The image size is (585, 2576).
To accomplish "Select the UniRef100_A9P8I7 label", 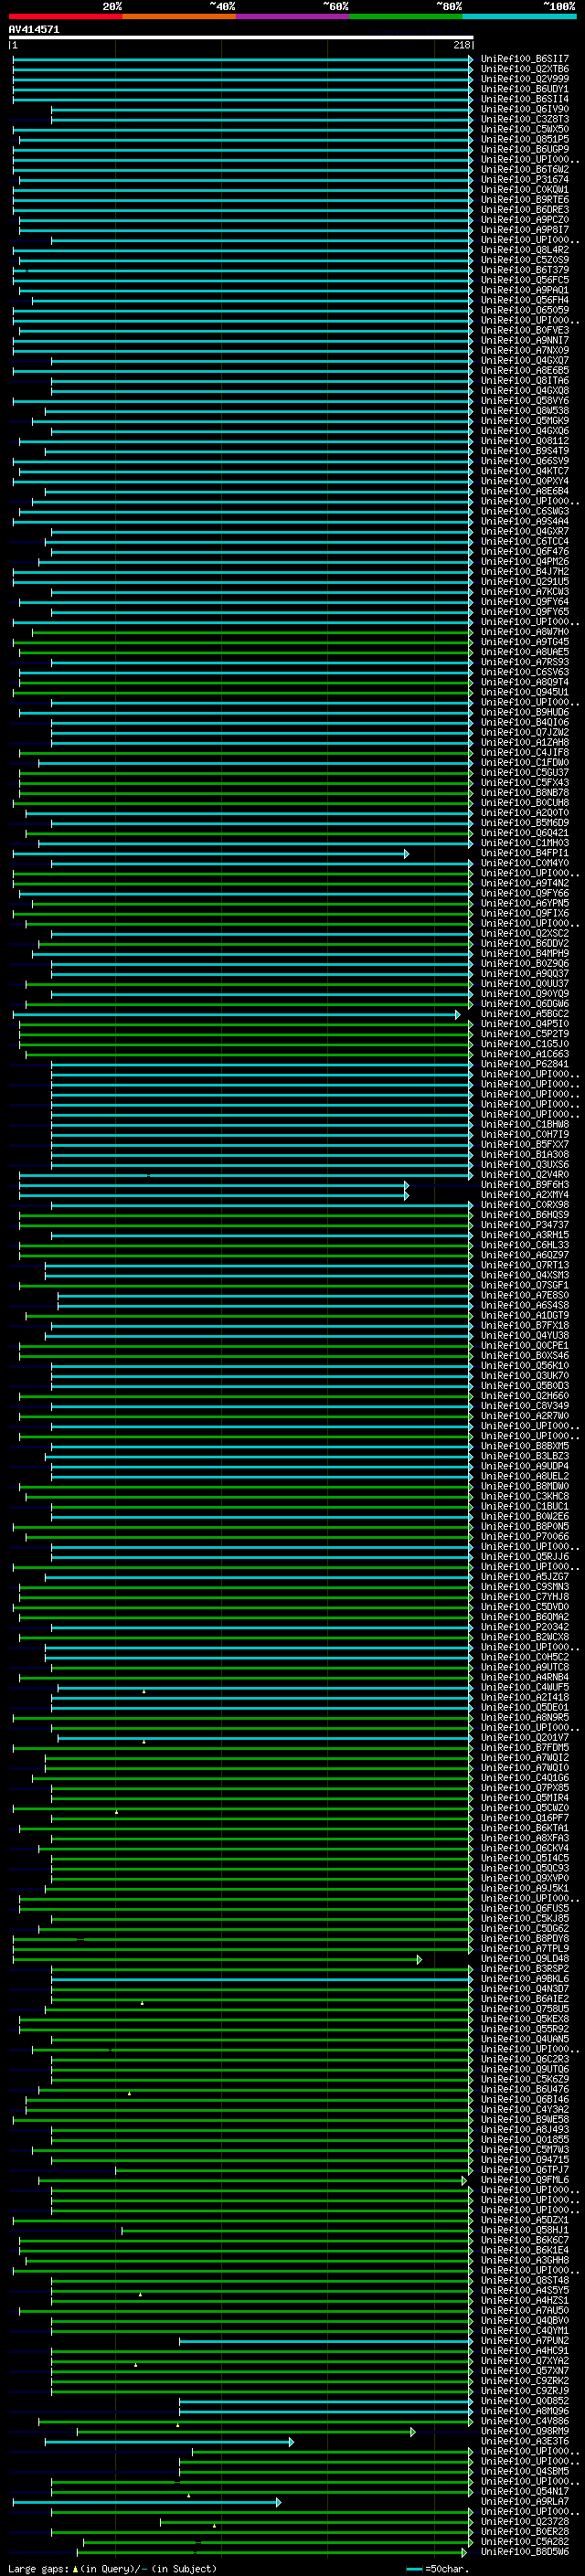I will point(525,230).
